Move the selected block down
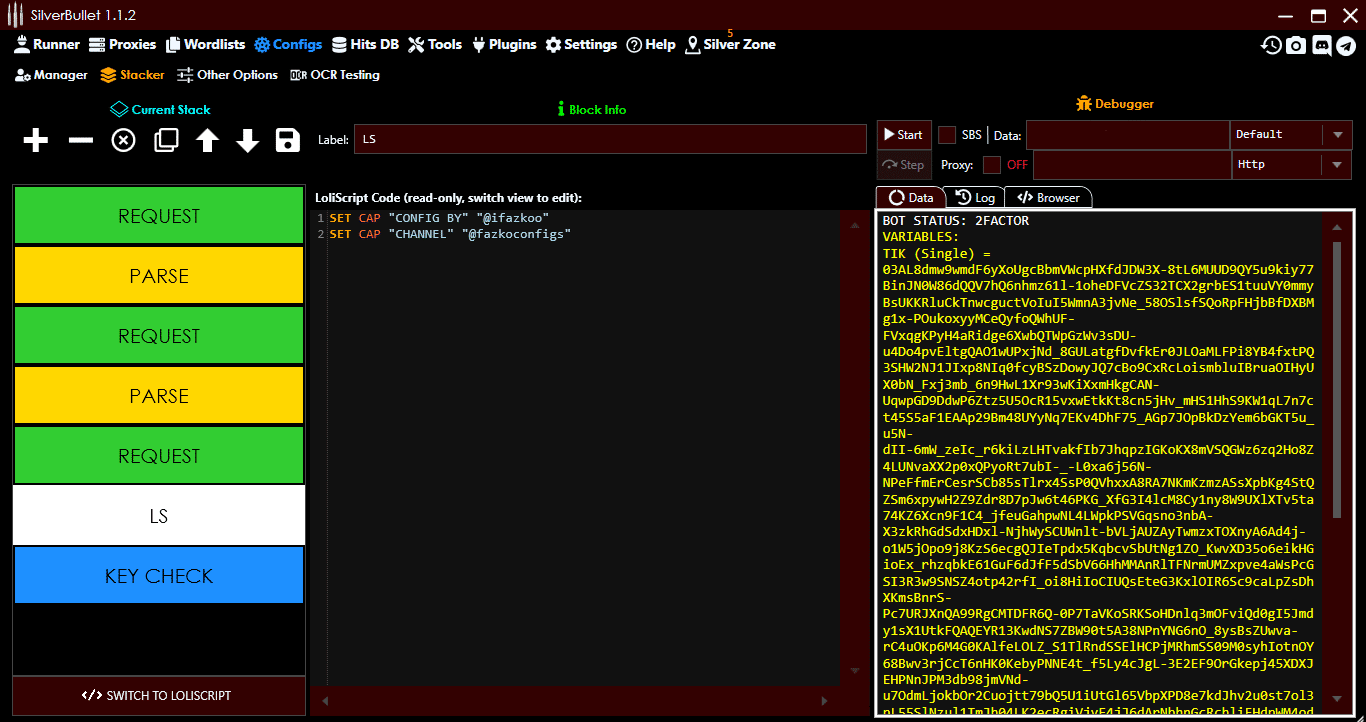 click(x=246, y=140)
